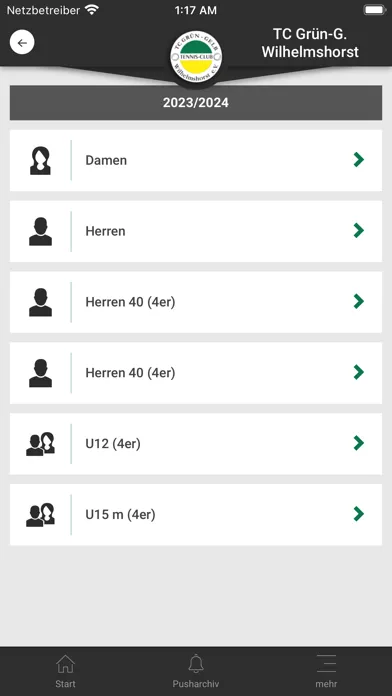Expand the Damen team chevron

coord(359,160)
